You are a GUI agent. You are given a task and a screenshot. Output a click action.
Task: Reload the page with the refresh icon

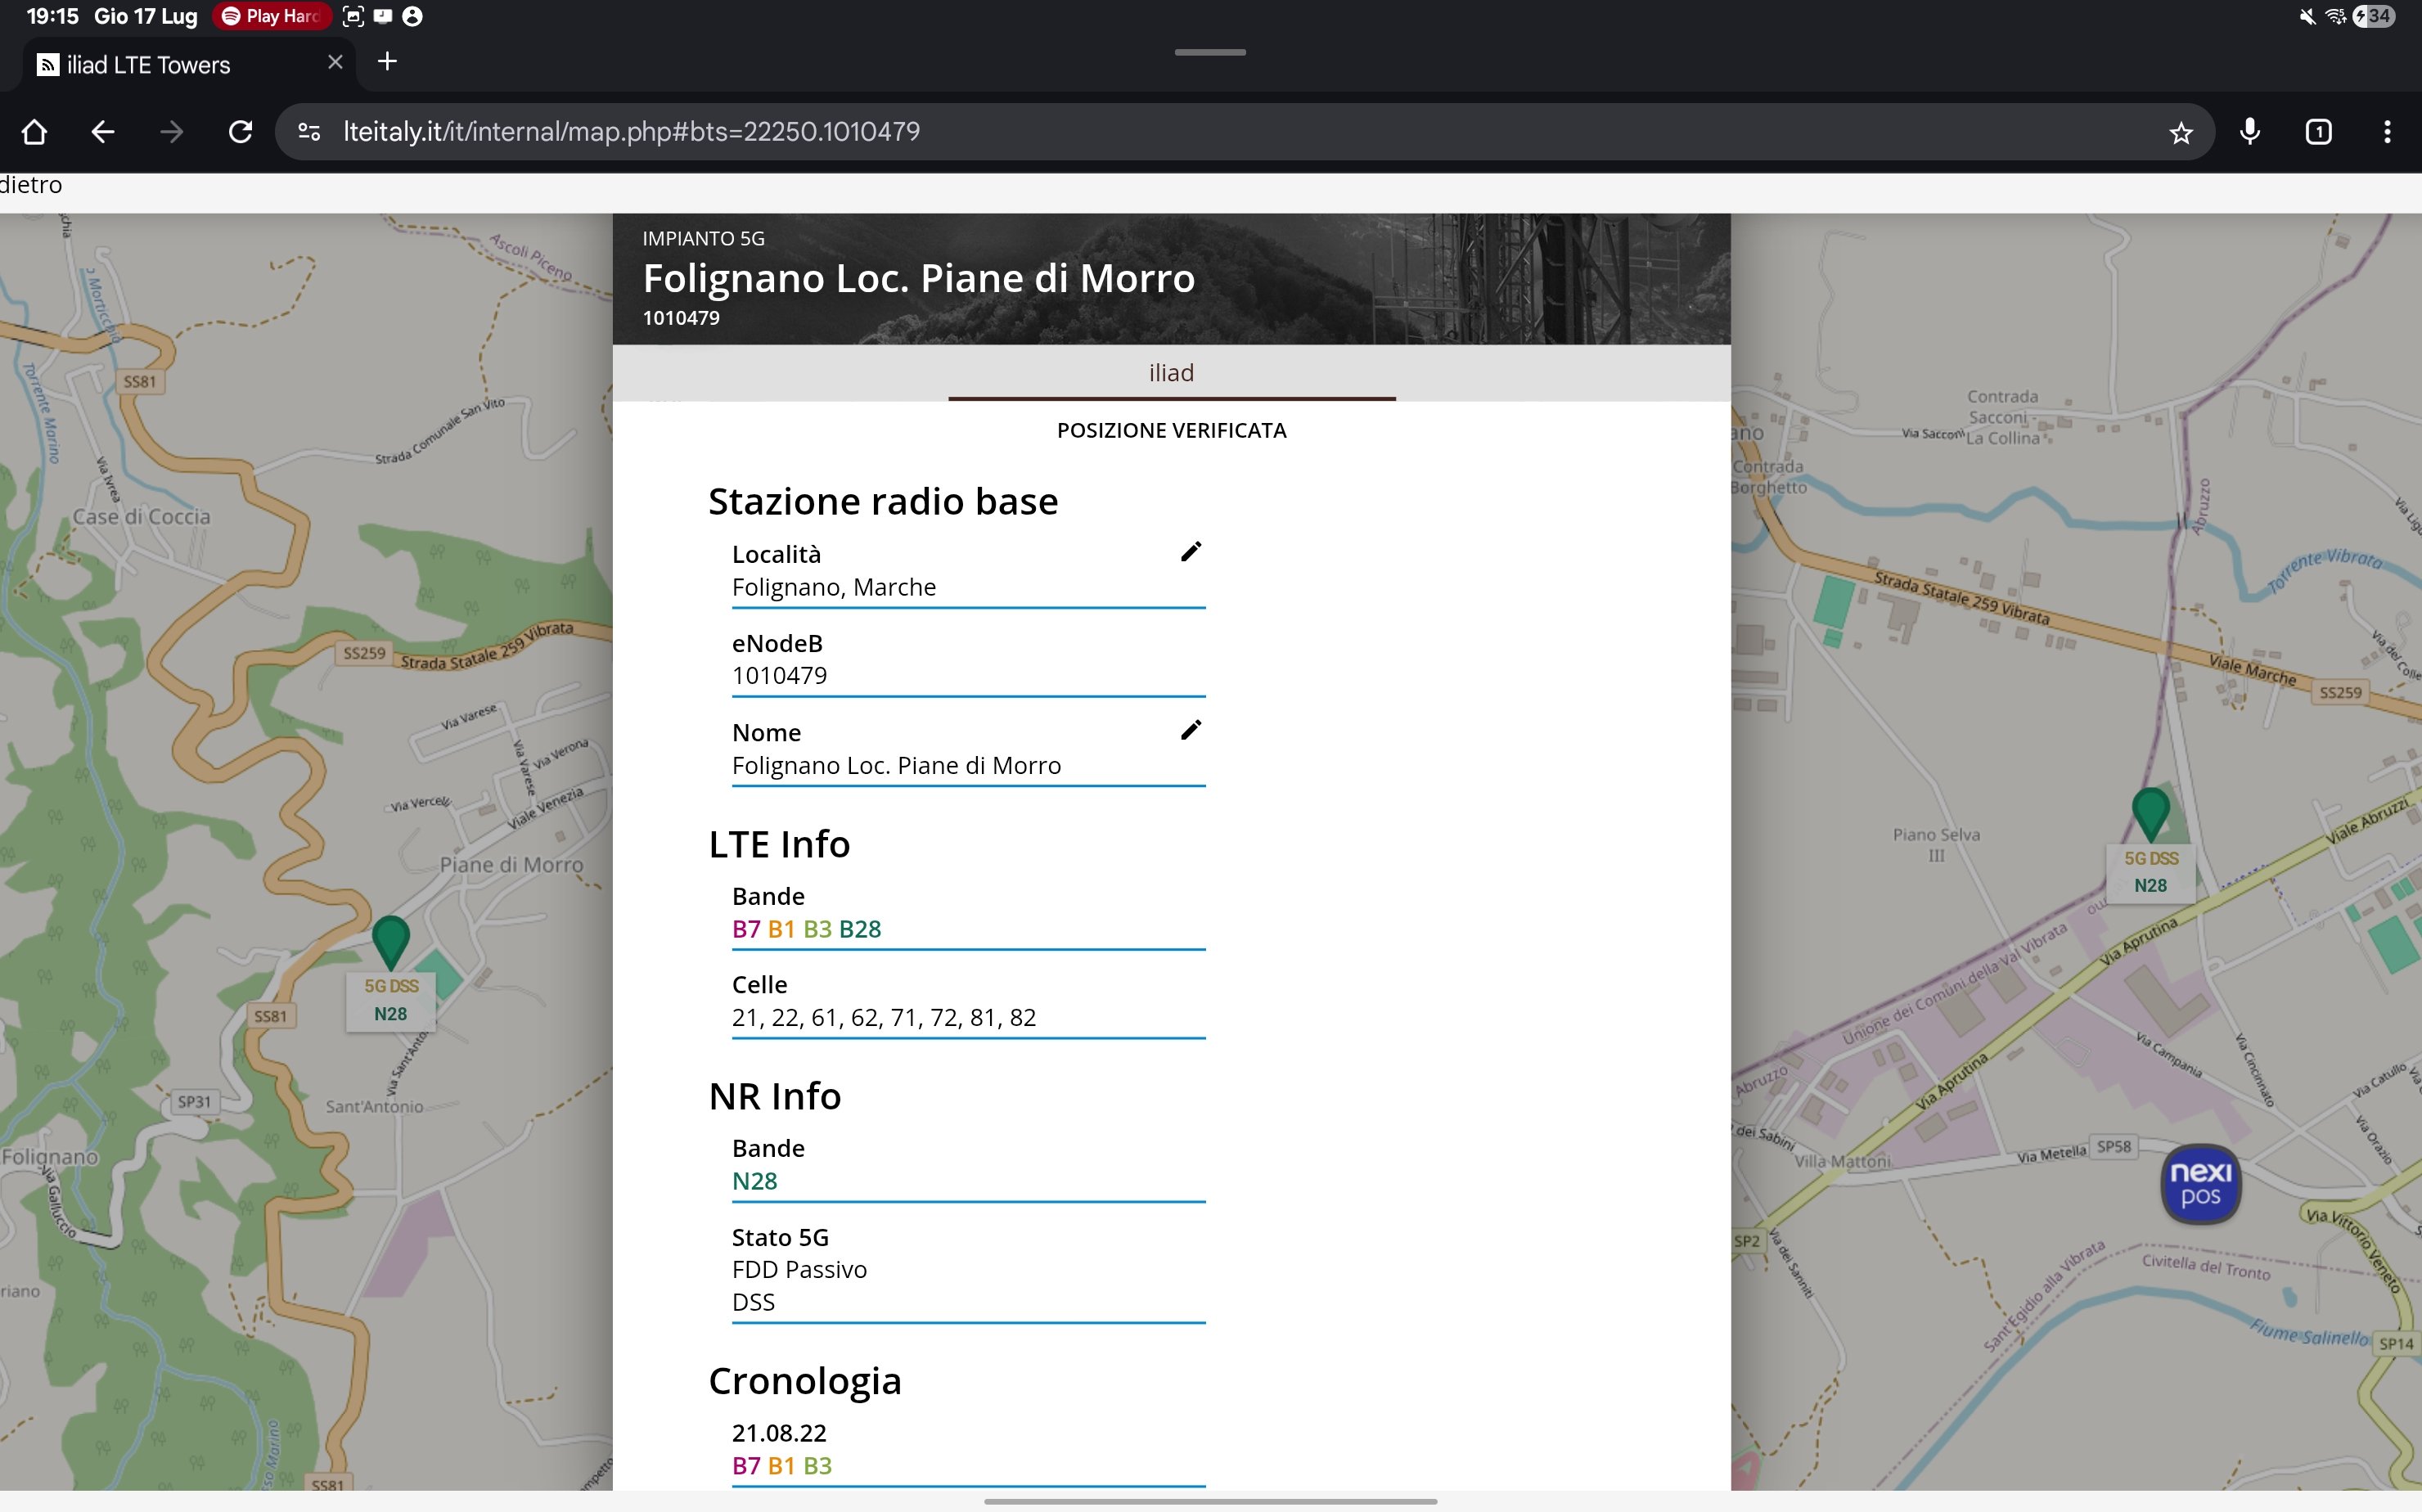240,132
